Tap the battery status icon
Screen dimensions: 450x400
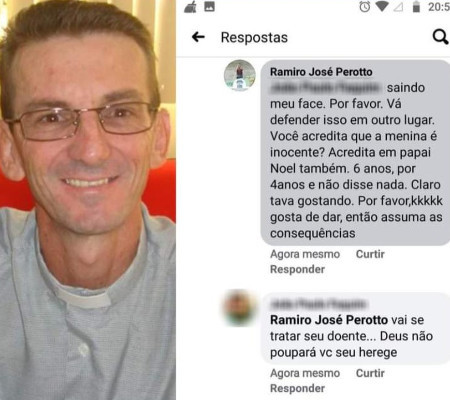click(x=416, y=7)
